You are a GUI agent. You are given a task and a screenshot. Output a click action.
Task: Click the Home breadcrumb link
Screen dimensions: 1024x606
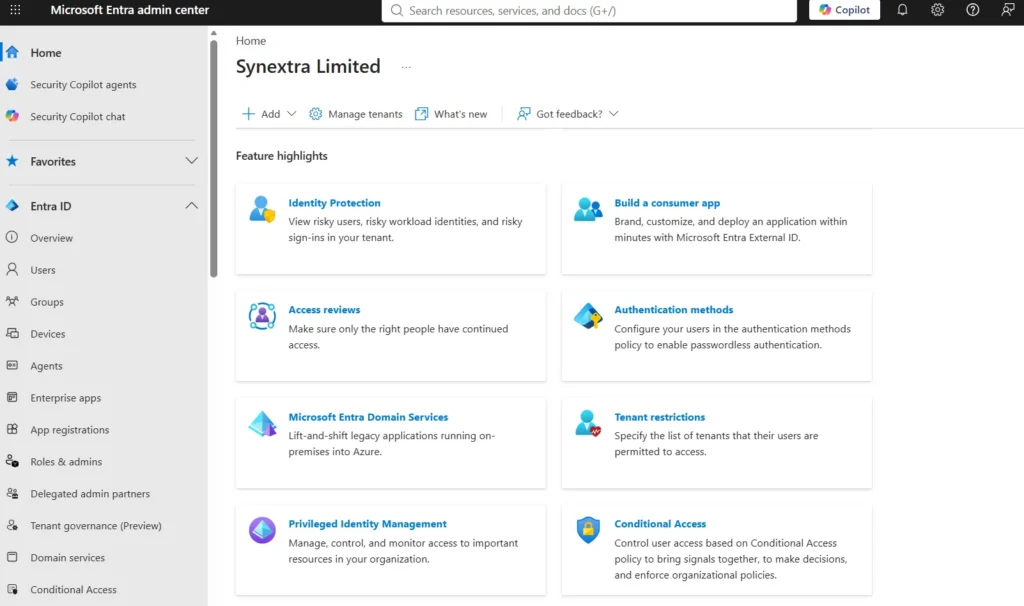click(251, 40)
